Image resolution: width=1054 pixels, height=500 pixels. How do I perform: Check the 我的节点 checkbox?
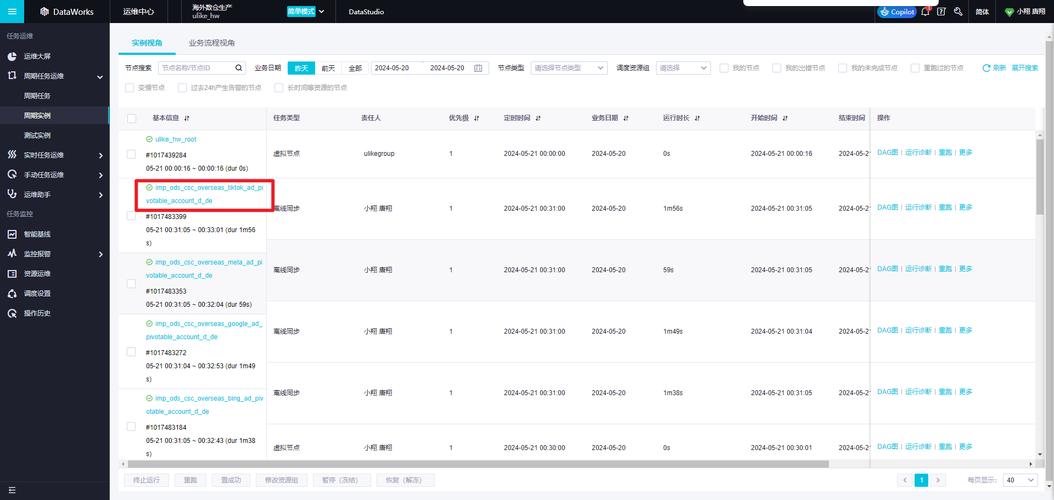(724, 68)
